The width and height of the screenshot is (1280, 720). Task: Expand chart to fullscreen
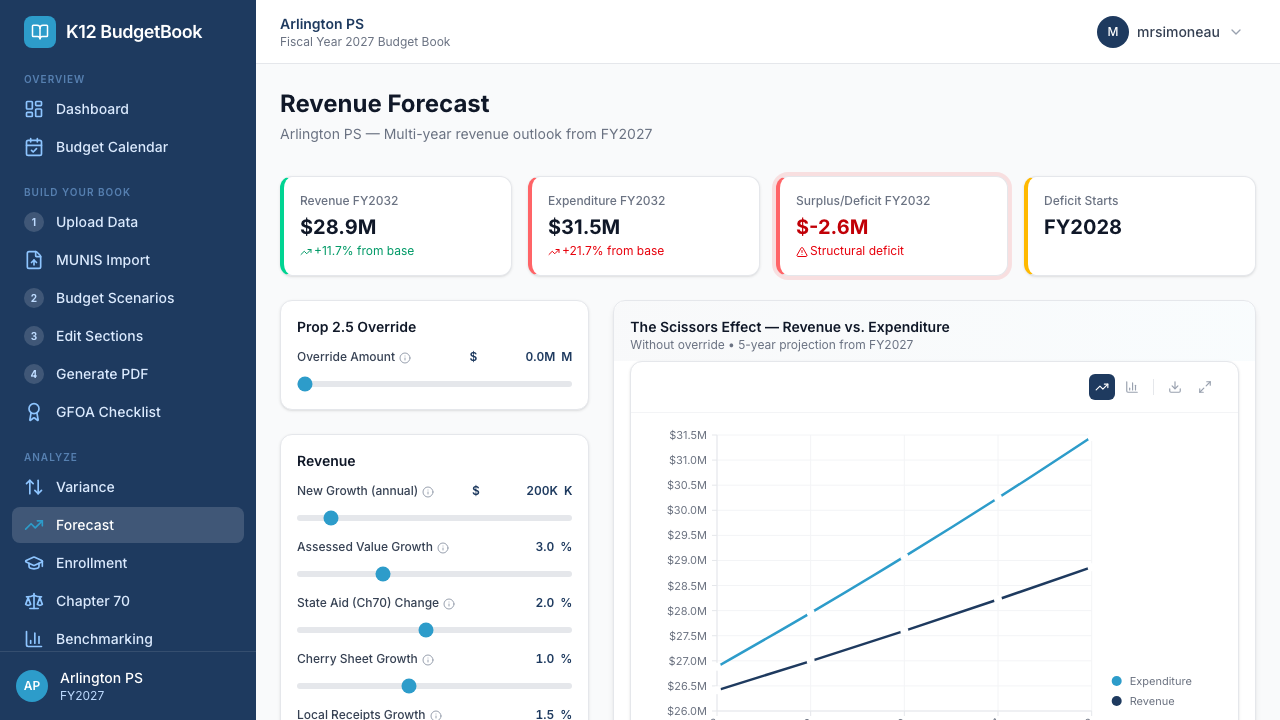pyautogui.click(x=1205, y=387)
